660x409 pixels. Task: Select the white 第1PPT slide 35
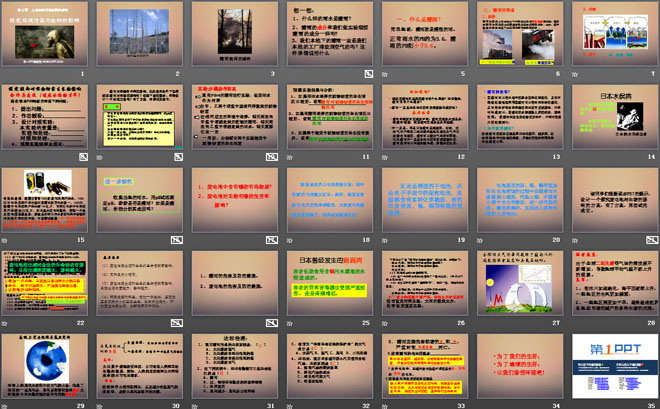615,365
